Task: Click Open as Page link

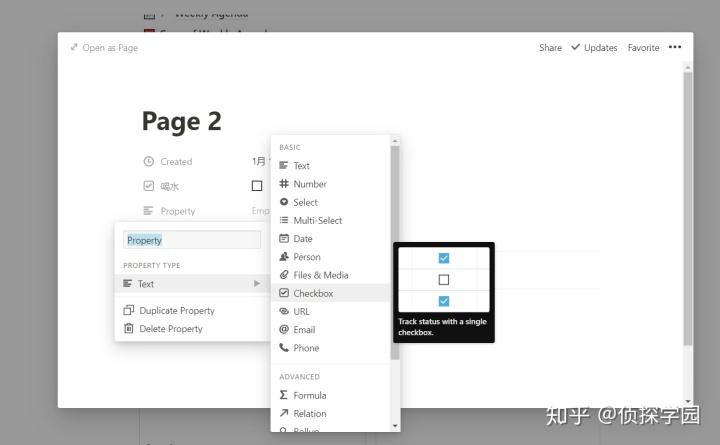Action: pos(104,47)
